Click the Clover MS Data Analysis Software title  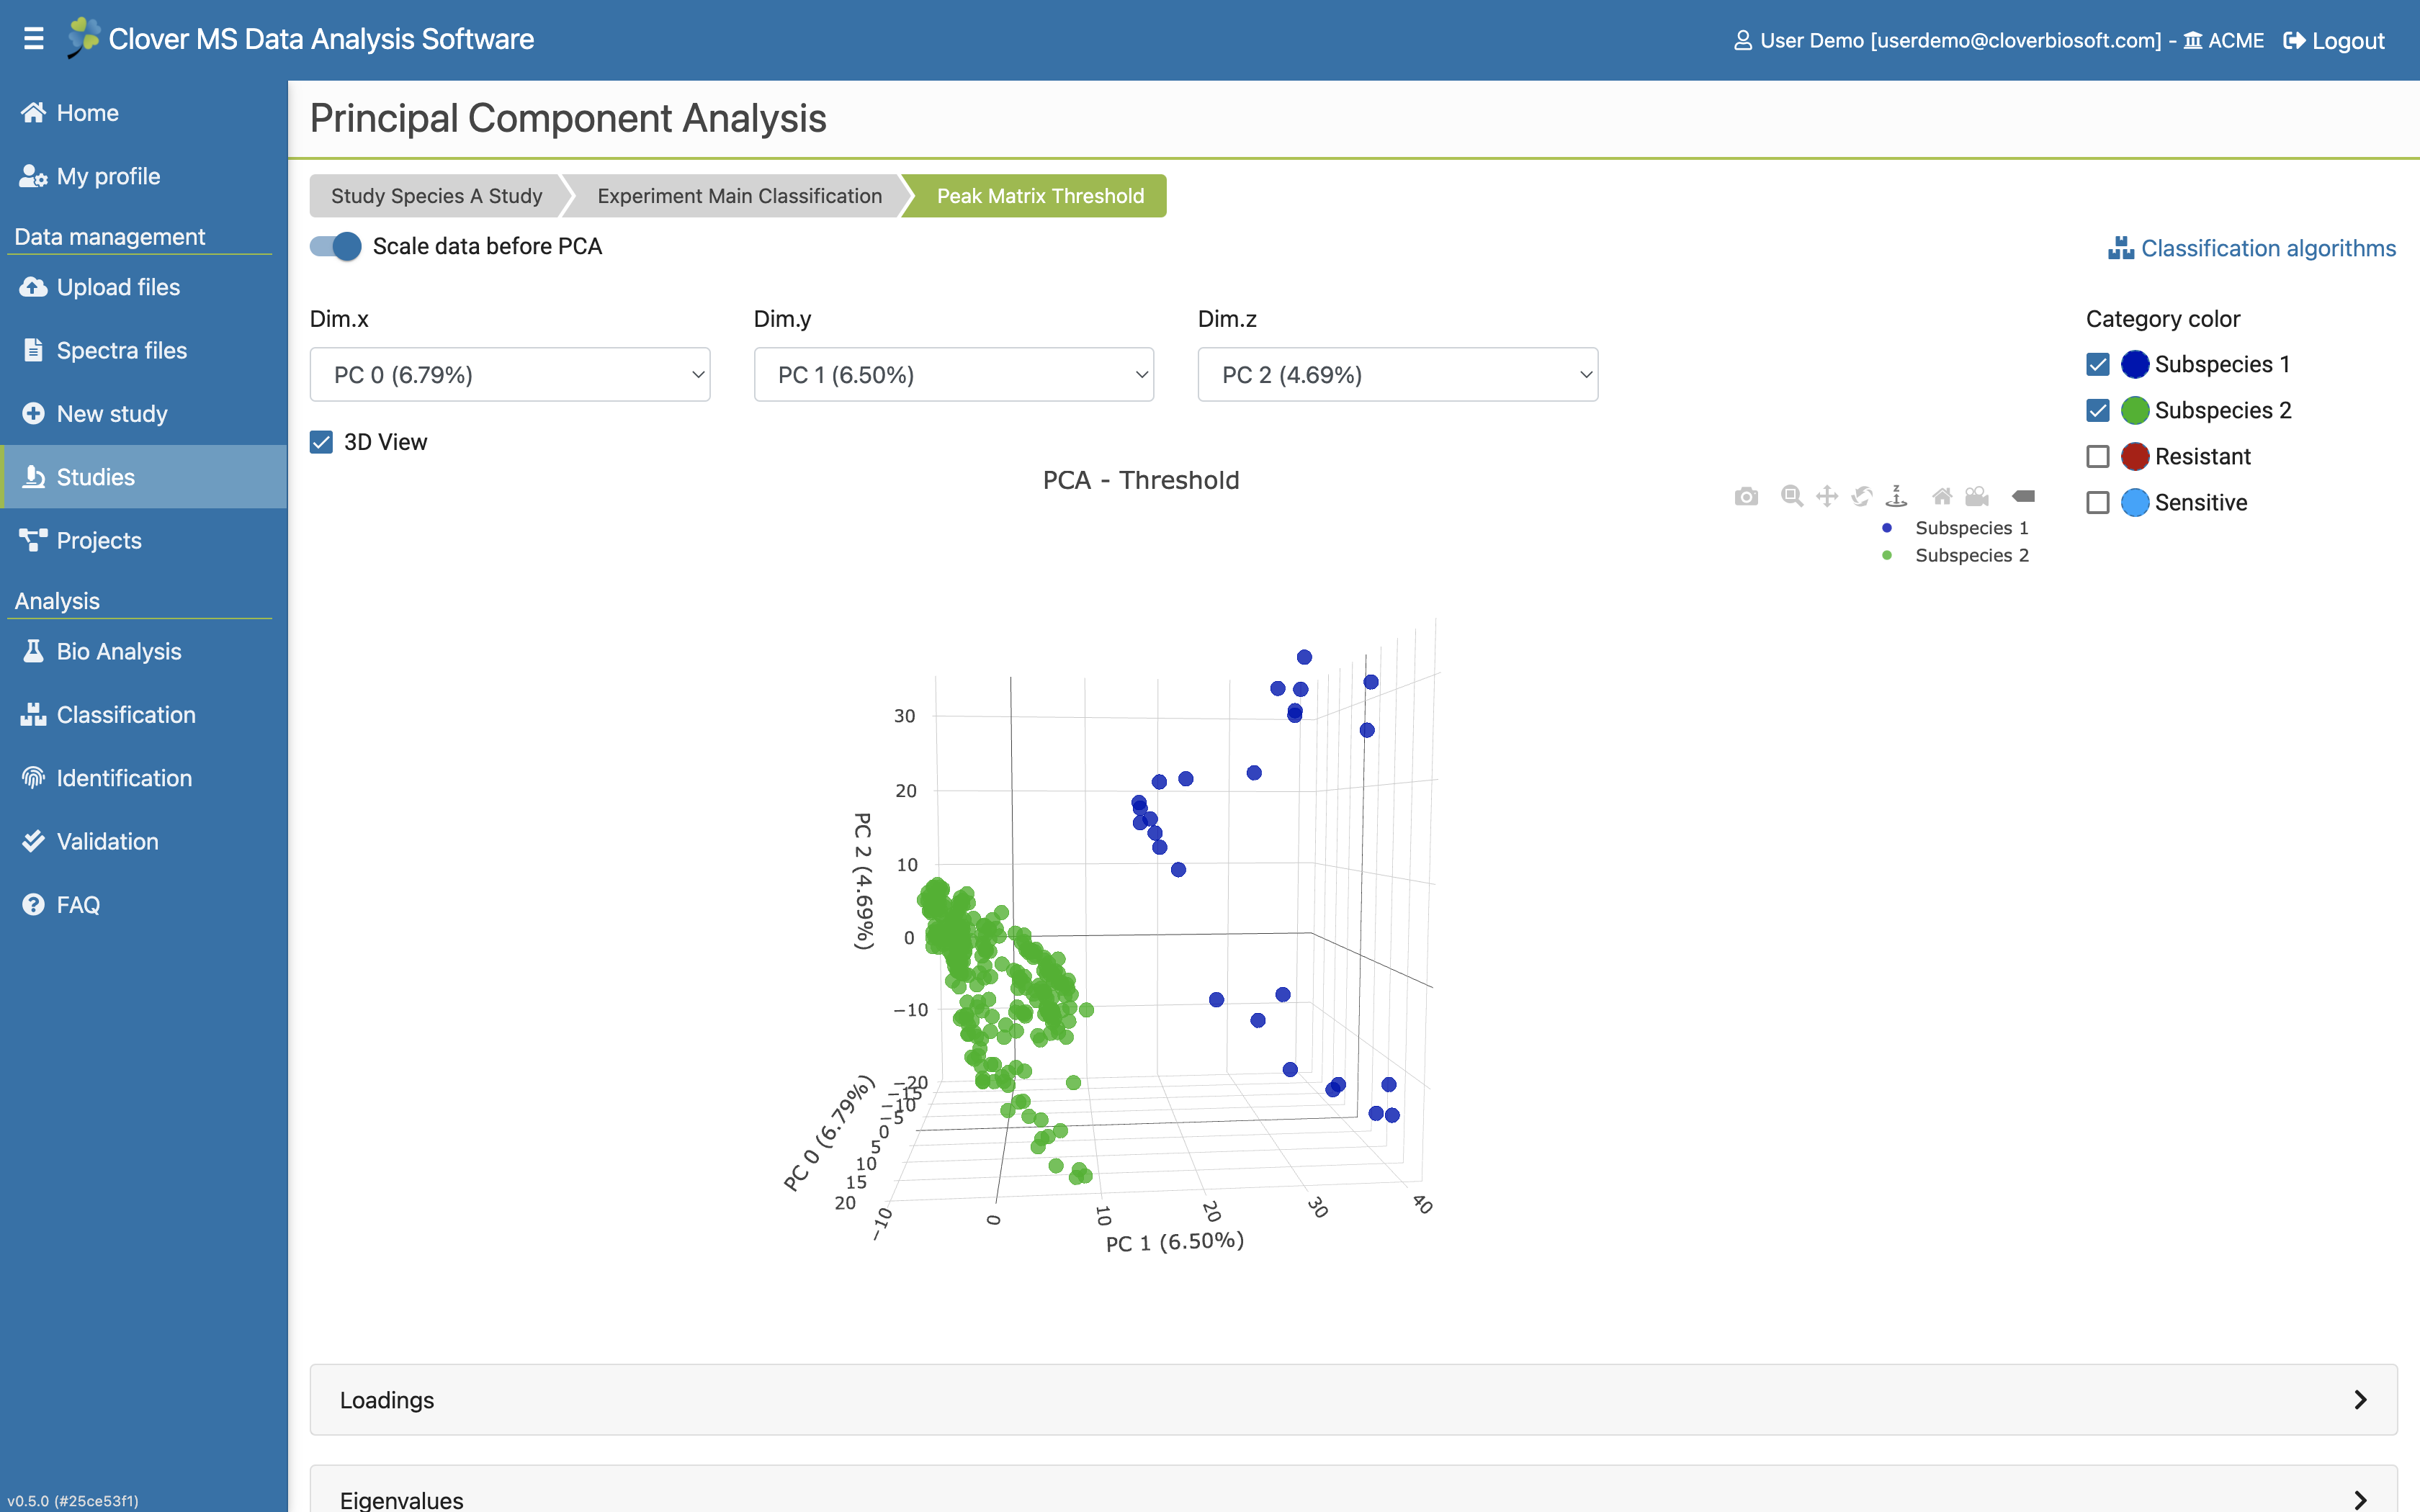coord(321,39)
